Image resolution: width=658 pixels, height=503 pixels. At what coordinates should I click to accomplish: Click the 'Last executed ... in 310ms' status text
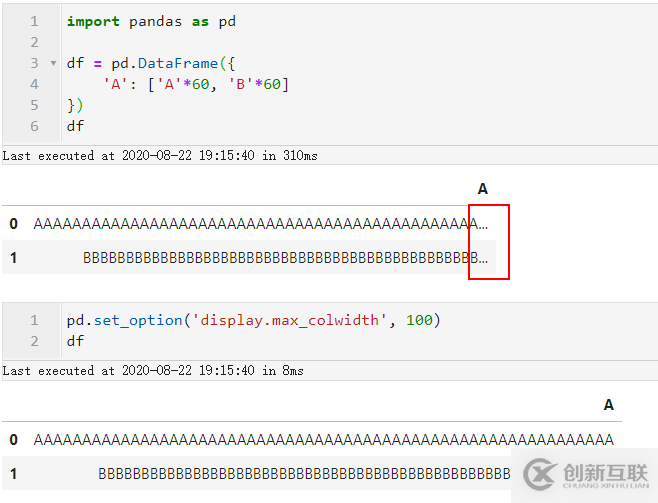[160, 156]
